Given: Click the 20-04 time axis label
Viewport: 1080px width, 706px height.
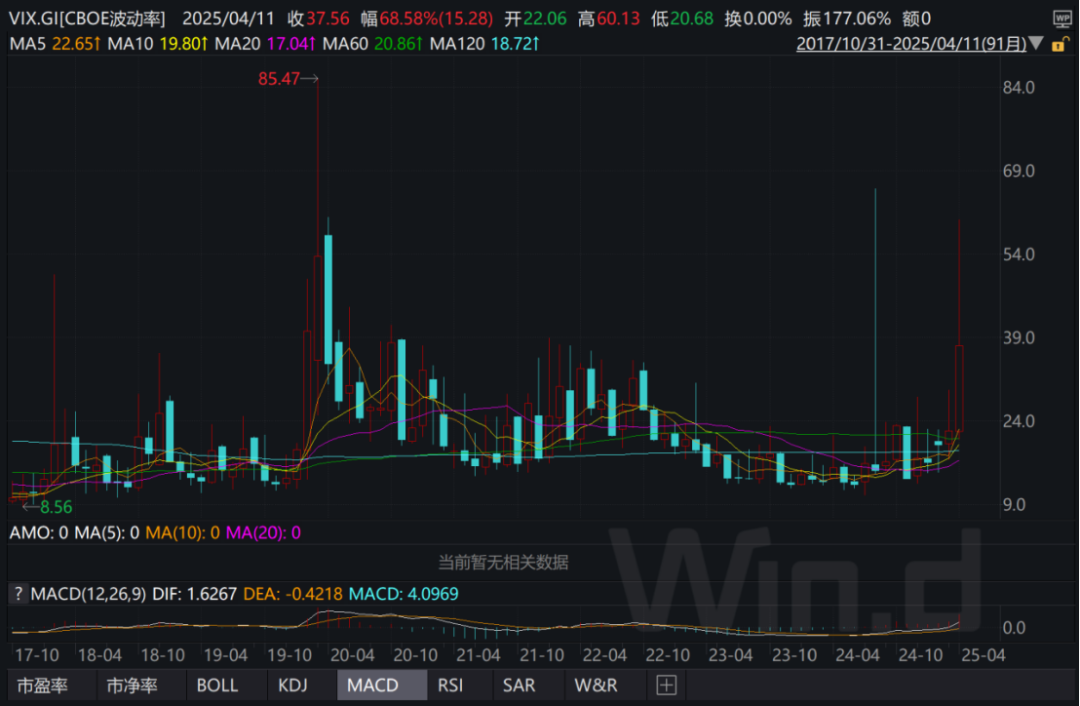Looking at the screenshot, I should (352, 655).
